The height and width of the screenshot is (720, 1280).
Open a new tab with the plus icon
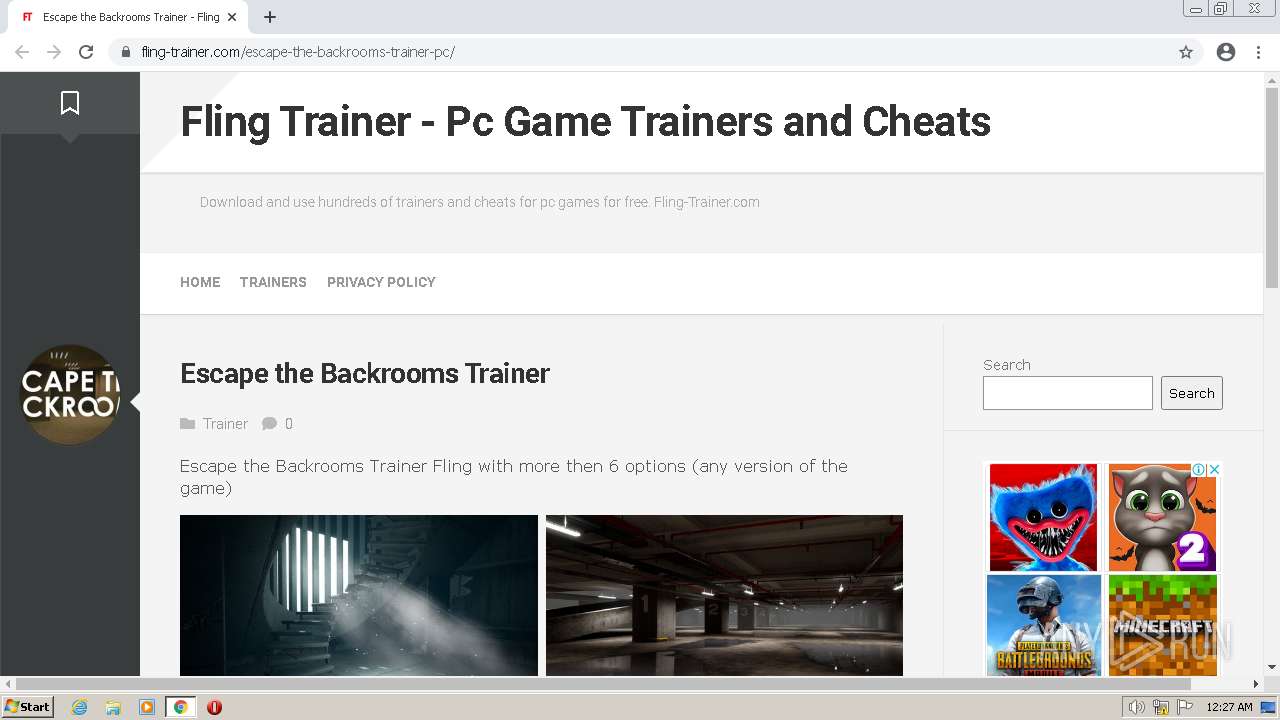[270, 17]
